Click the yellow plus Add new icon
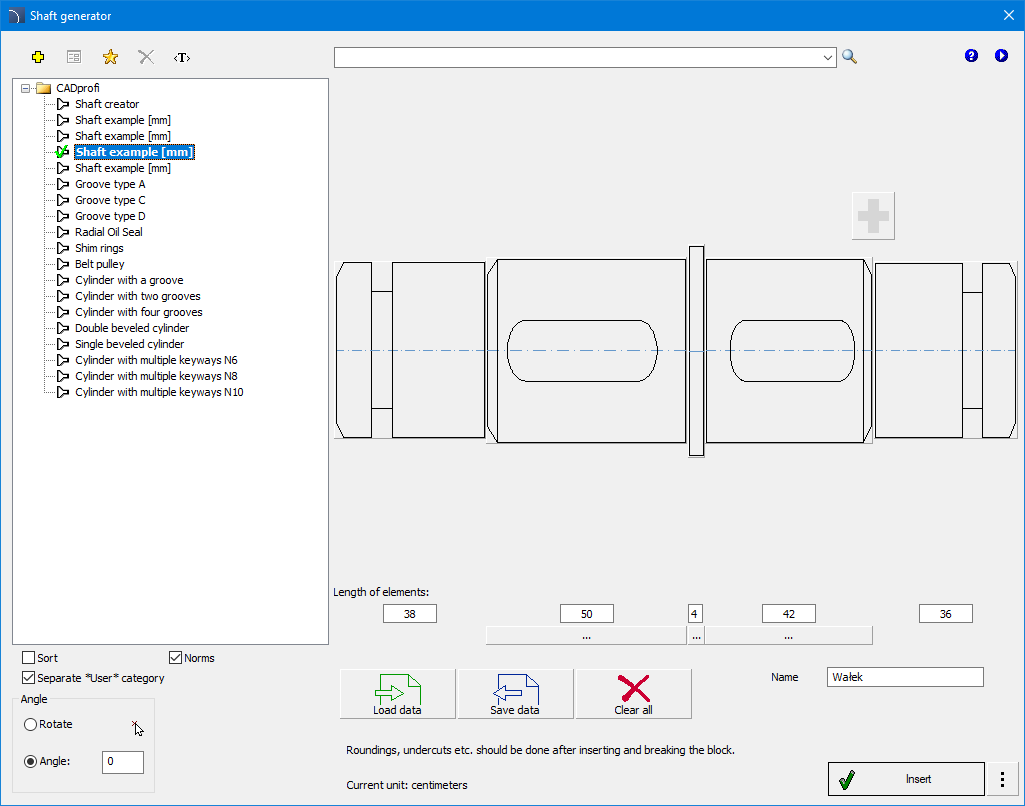 (38, 57)
